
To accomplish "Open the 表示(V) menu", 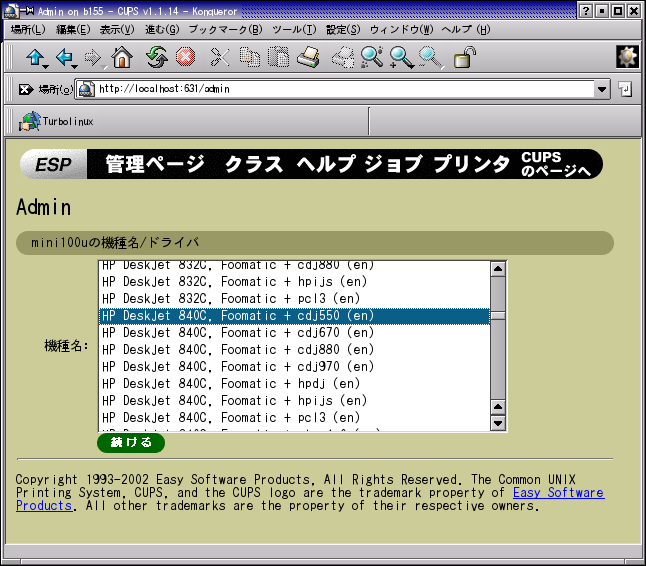I will click(x=117, y=30).
